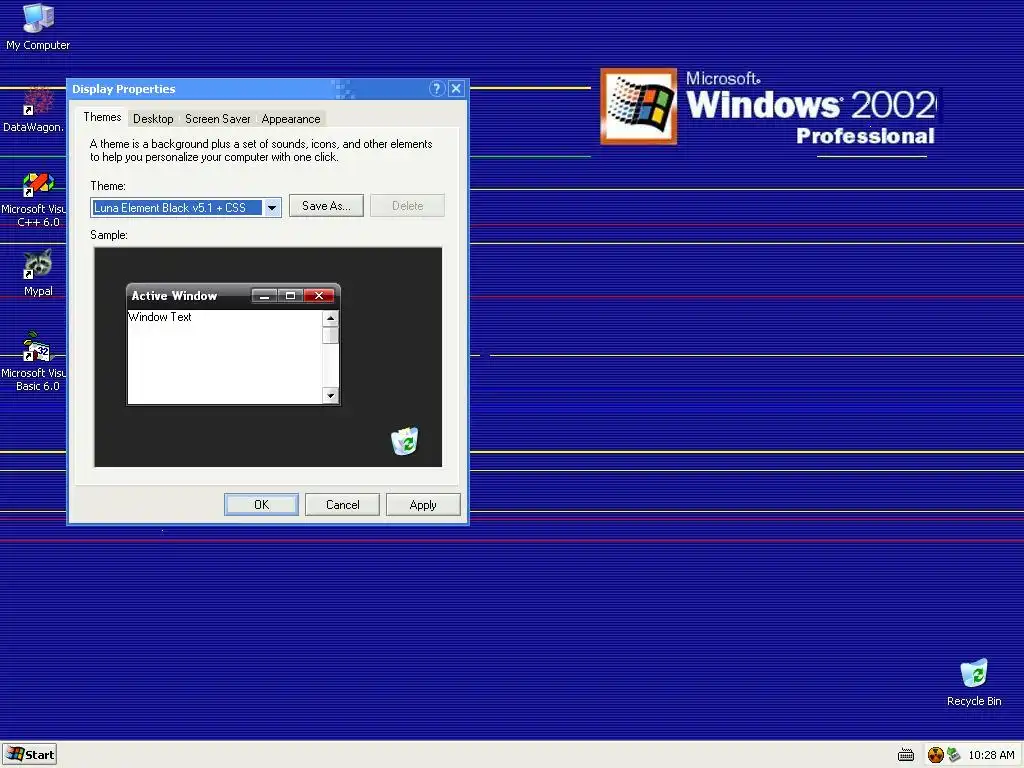Click the sample scrollbar thumb
The image size is (1024, 768).
click(330, 335)
